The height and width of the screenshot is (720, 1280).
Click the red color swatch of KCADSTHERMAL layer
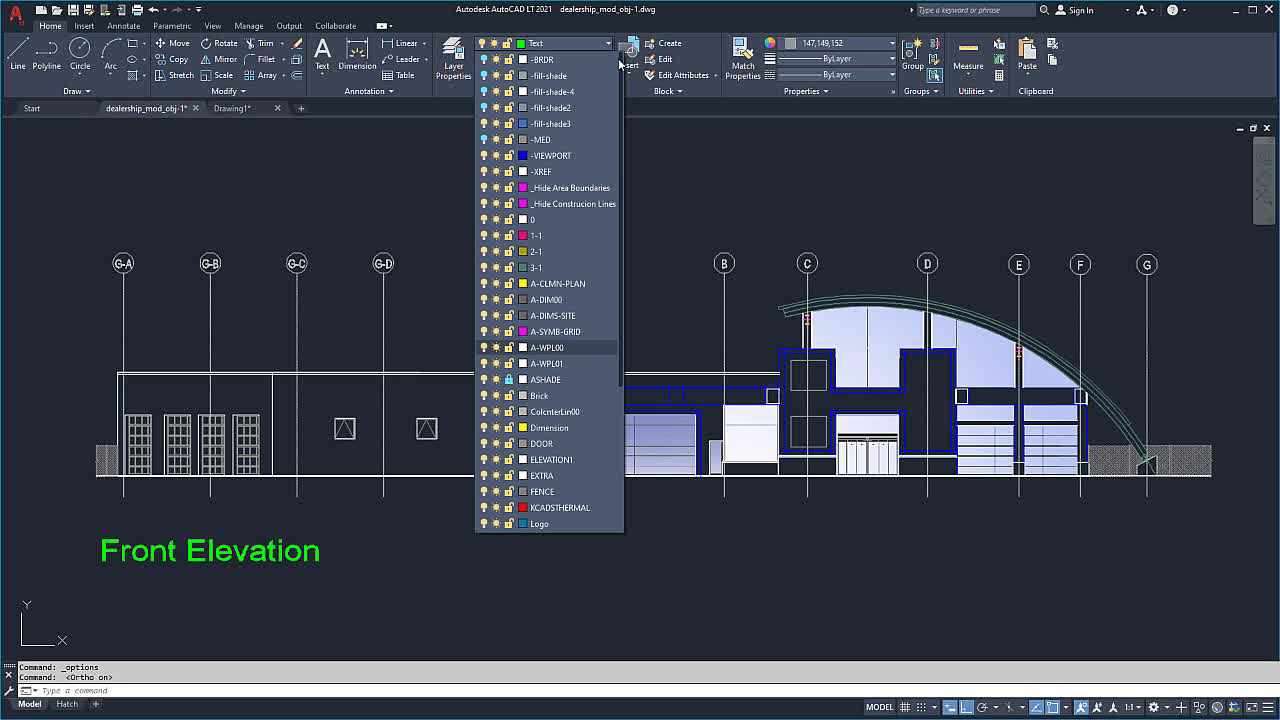[x=522, y=508]
